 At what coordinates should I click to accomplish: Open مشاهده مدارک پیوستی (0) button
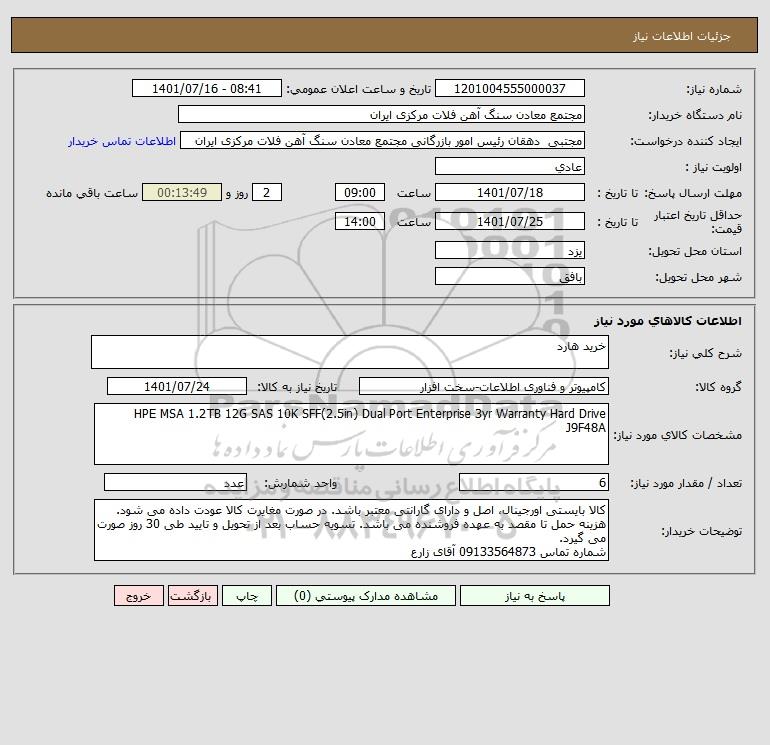pyautogui.click(x=366, y=596)
